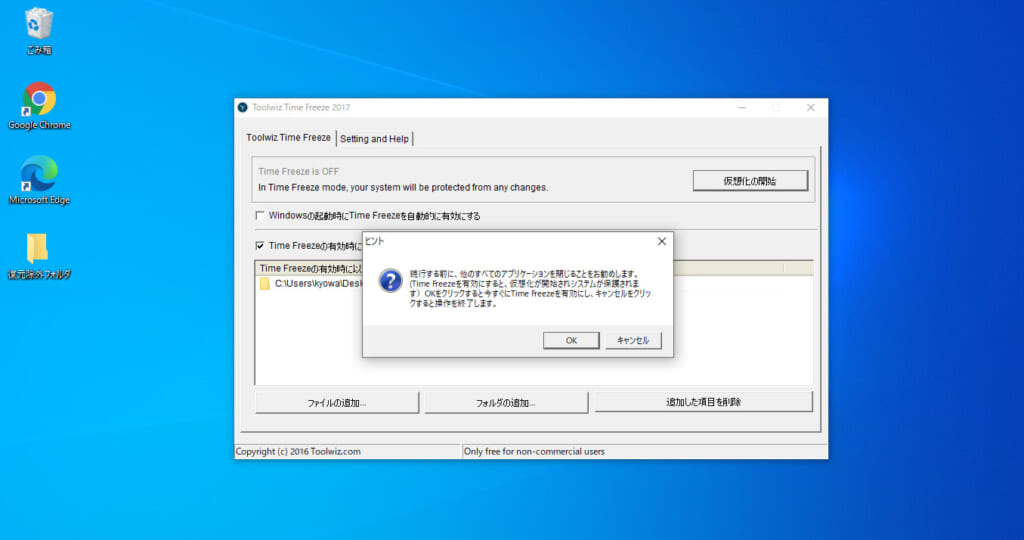Image resolution: width=1024 pixels, height=540 pixels.
Task: Open the Recycle Bin desktop icon
Action: coord(39,30)
